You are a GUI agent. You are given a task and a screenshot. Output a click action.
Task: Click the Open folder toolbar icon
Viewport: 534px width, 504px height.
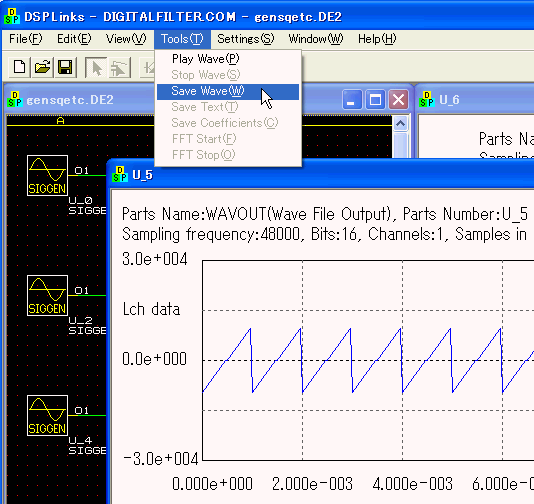(x=42, y=67)
